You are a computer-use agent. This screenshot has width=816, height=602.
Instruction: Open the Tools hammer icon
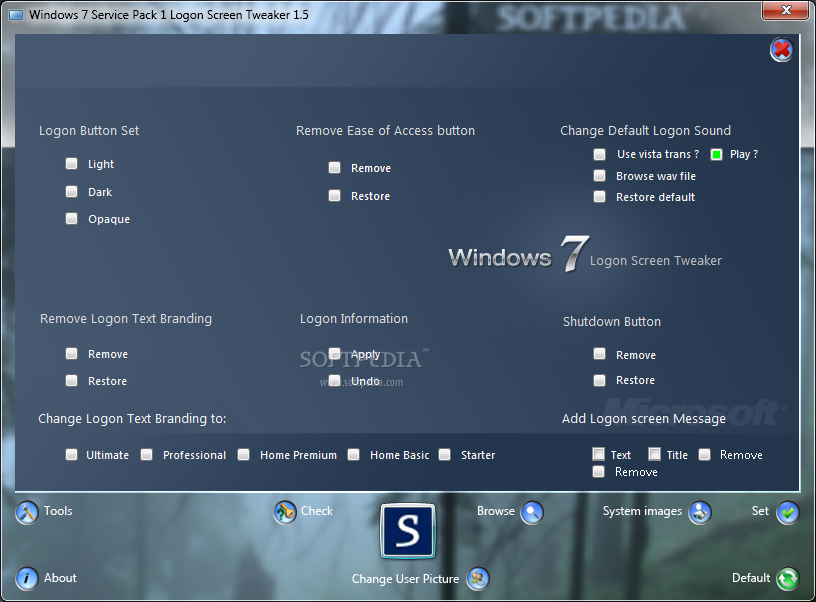click(x=27, y=513)
